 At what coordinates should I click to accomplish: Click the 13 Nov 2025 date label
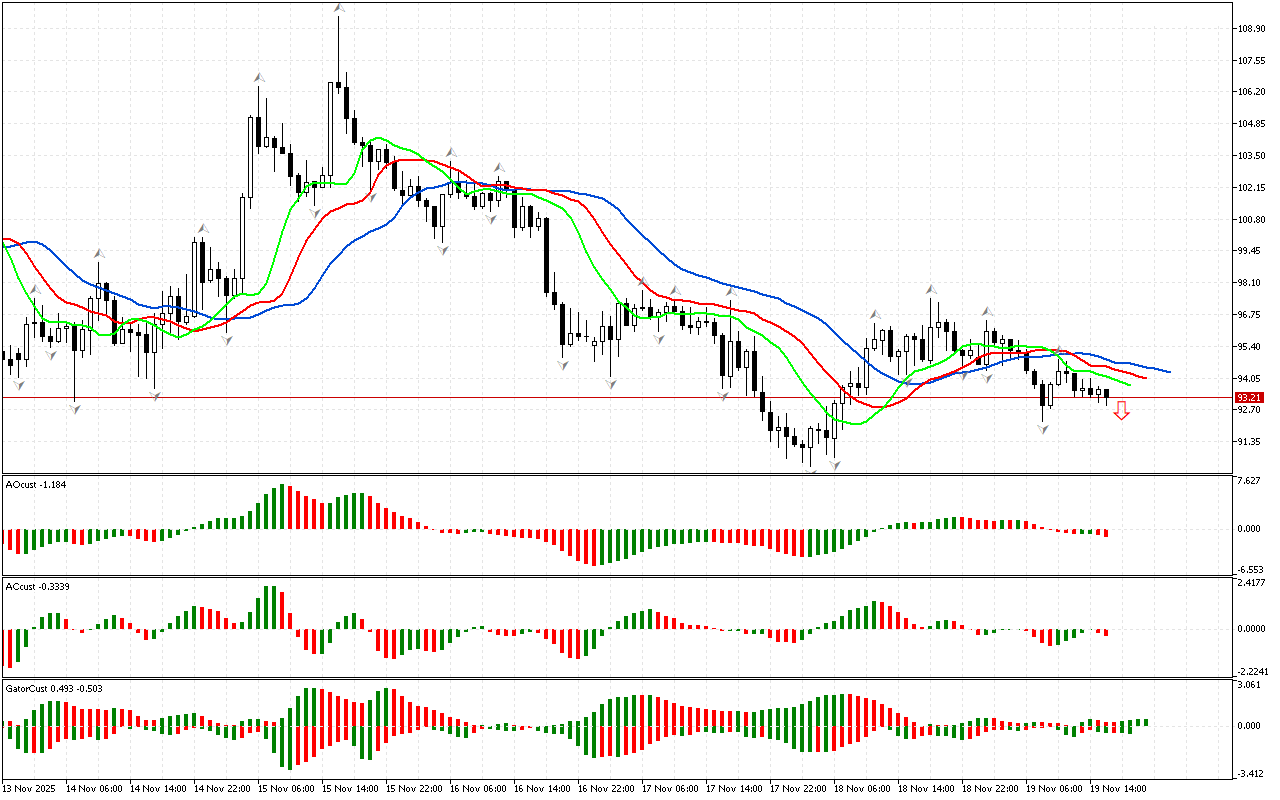(31, 789)
